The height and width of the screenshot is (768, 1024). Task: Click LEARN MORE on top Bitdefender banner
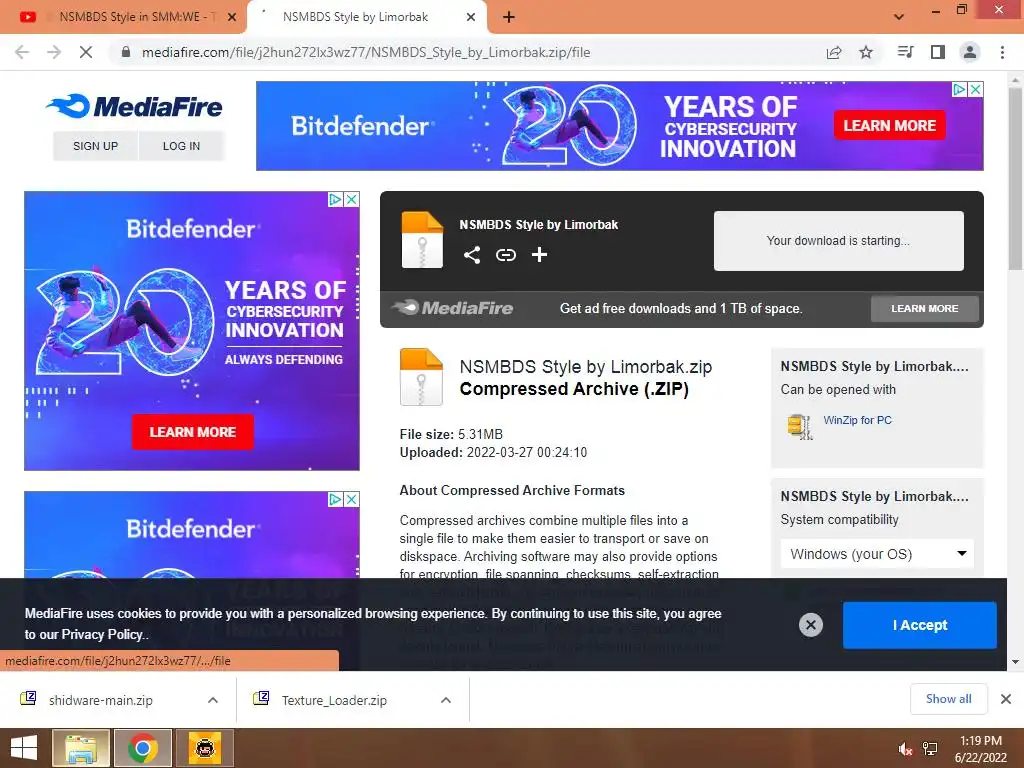click(889, 125)
